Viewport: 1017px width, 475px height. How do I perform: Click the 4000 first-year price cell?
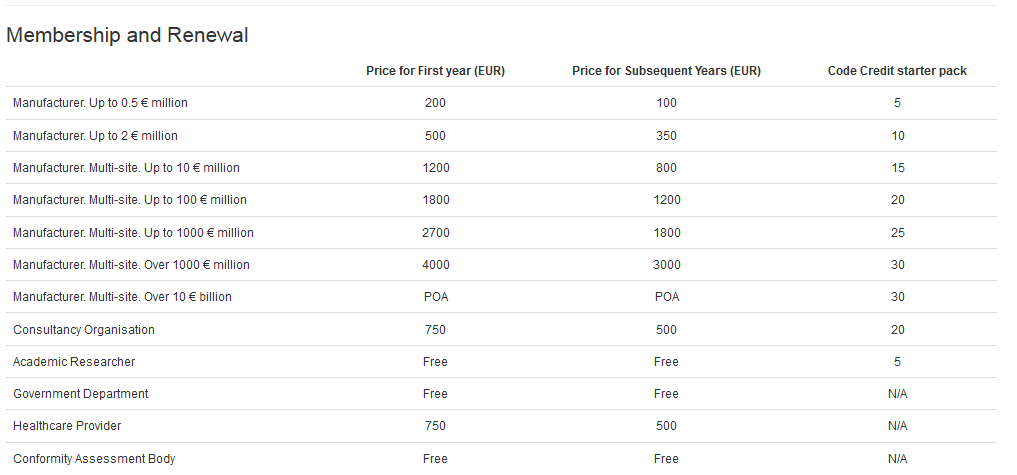point(435,265)
